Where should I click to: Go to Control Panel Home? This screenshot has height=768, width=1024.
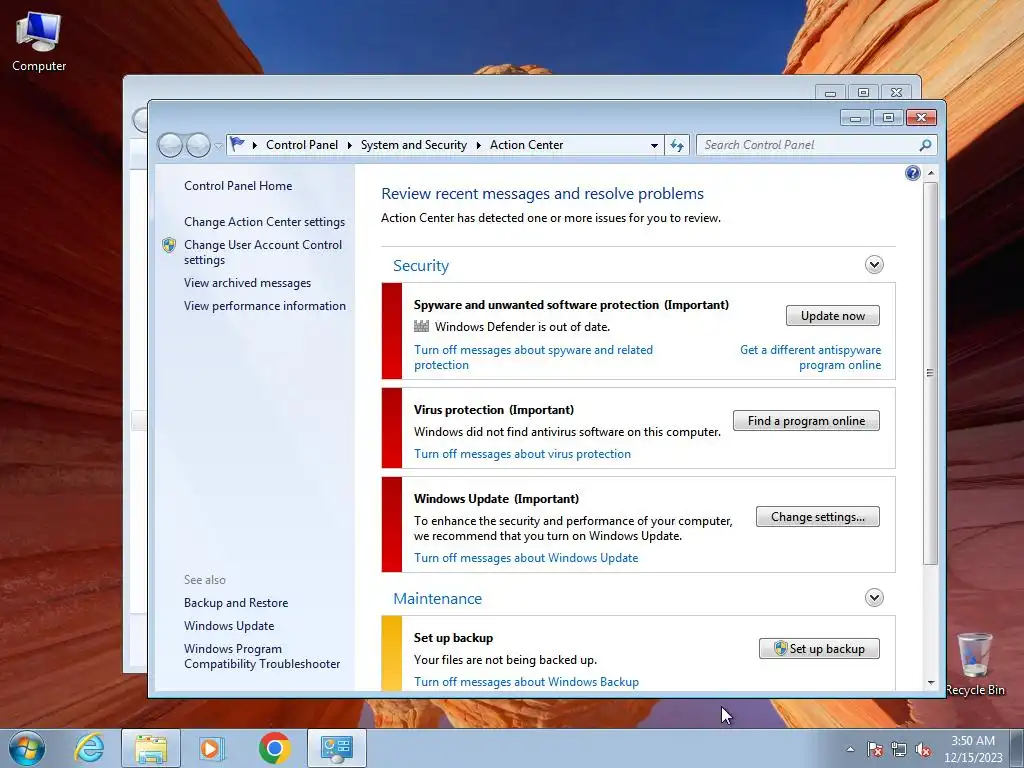(x=238, y=185)
